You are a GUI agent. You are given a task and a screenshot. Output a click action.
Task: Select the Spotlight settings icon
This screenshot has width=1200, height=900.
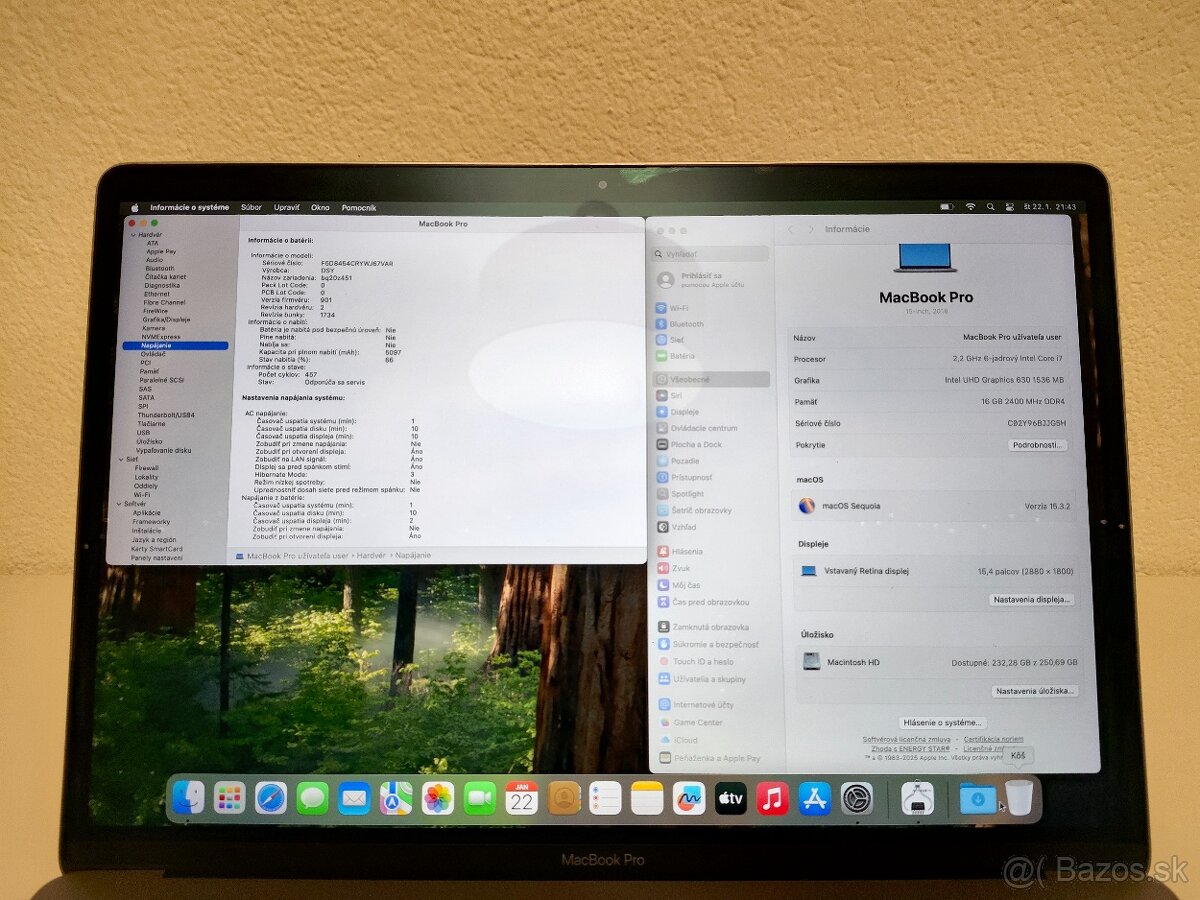pos(664,494)
